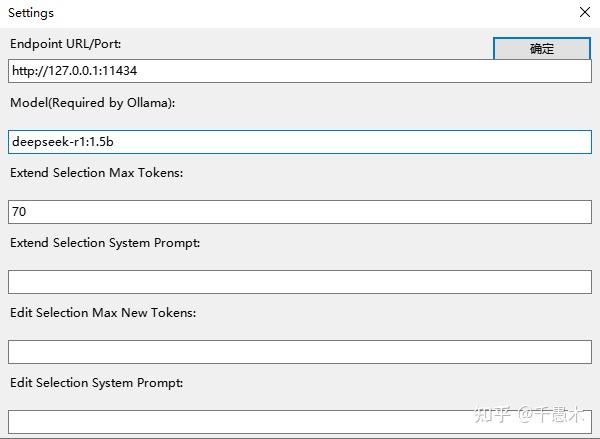The height and width of the screenshot is (439, 600).
Task: Select the Extend Selection Max Tokens field
Action: [300, 212]
